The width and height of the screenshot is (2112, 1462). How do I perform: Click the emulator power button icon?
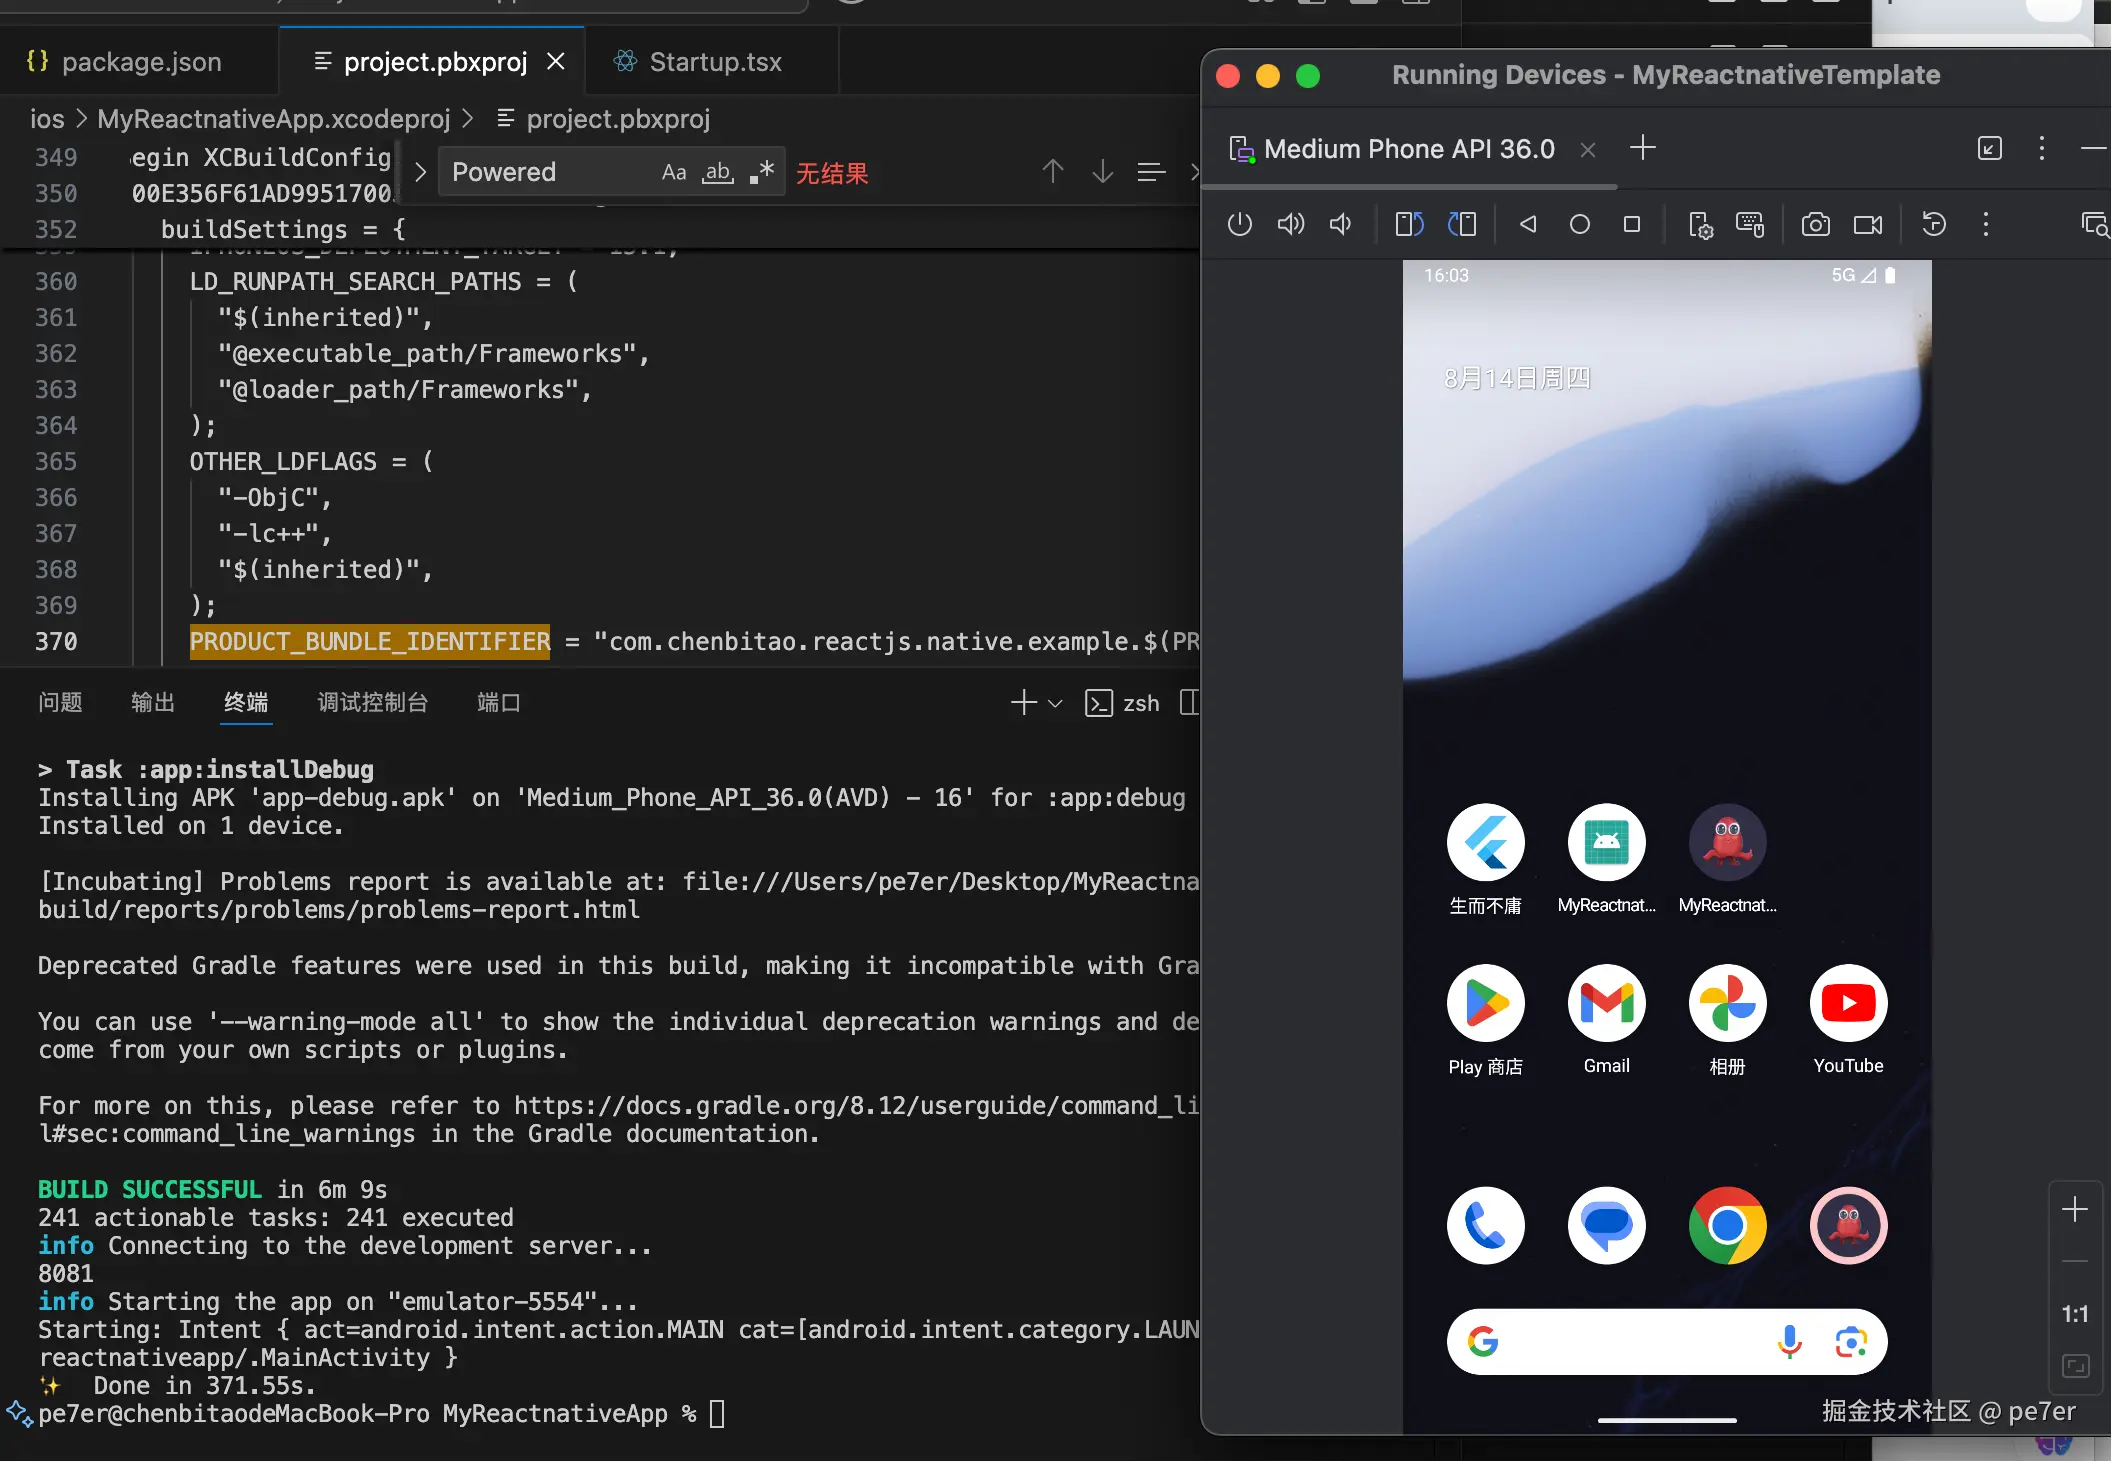pos(1239,224)
